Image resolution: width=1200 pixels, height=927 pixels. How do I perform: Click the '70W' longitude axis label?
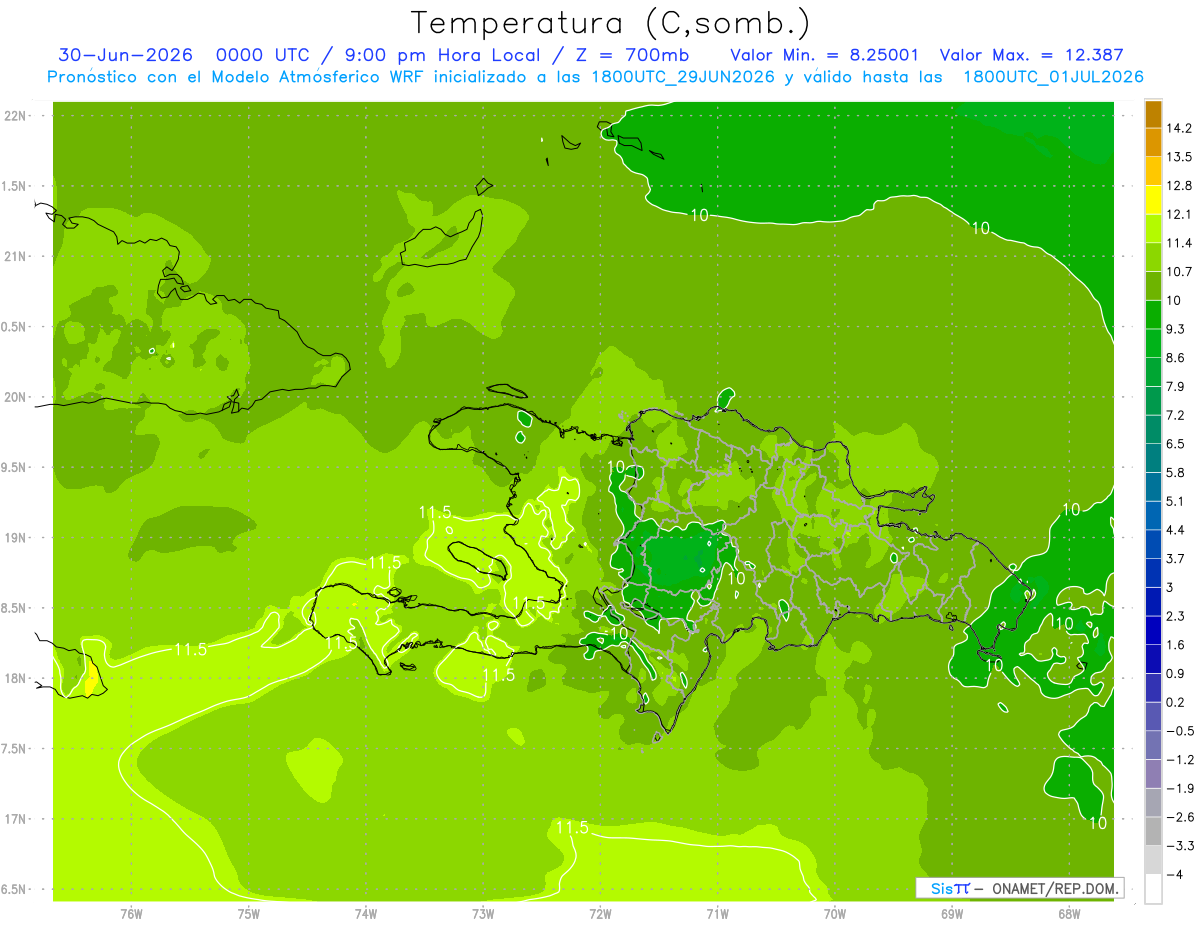[835, 914]
